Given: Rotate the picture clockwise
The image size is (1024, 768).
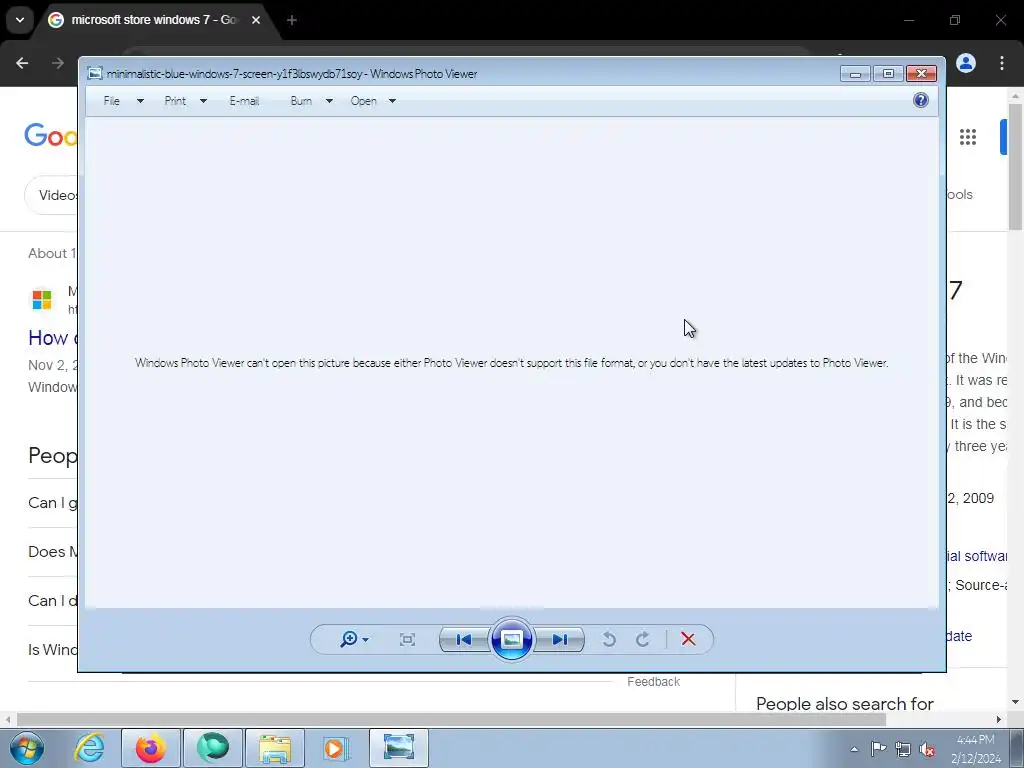Looking at the screenshot, I should [x=643, y=639].
